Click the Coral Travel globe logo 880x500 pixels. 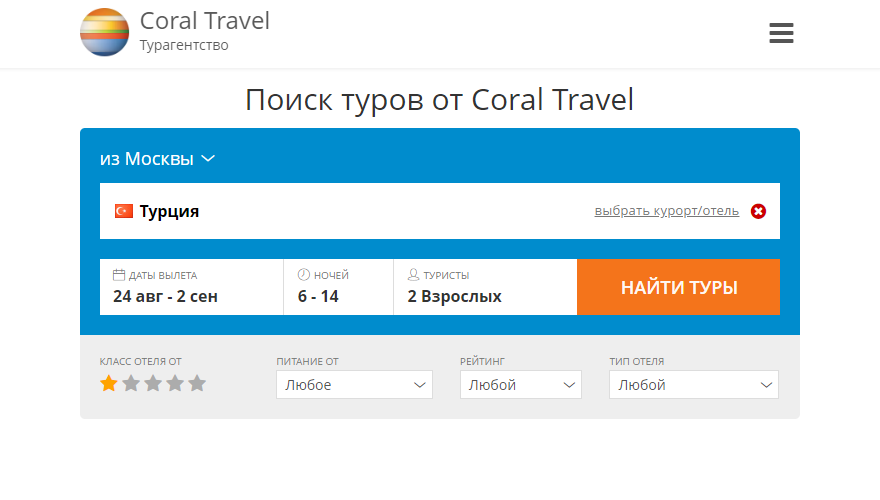(x=104, y=32)
